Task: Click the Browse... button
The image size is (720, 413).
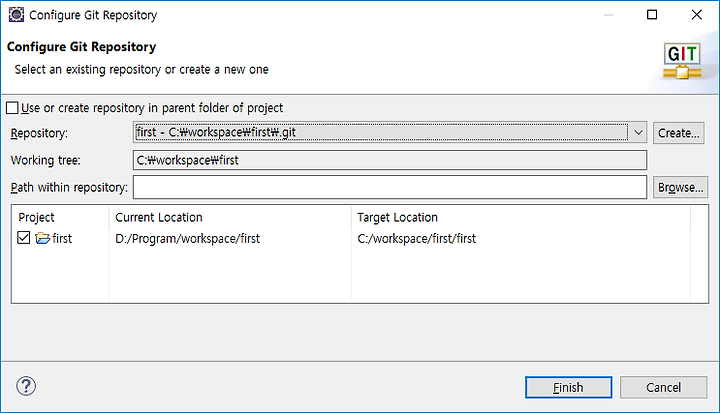Action: coord(680,187)
